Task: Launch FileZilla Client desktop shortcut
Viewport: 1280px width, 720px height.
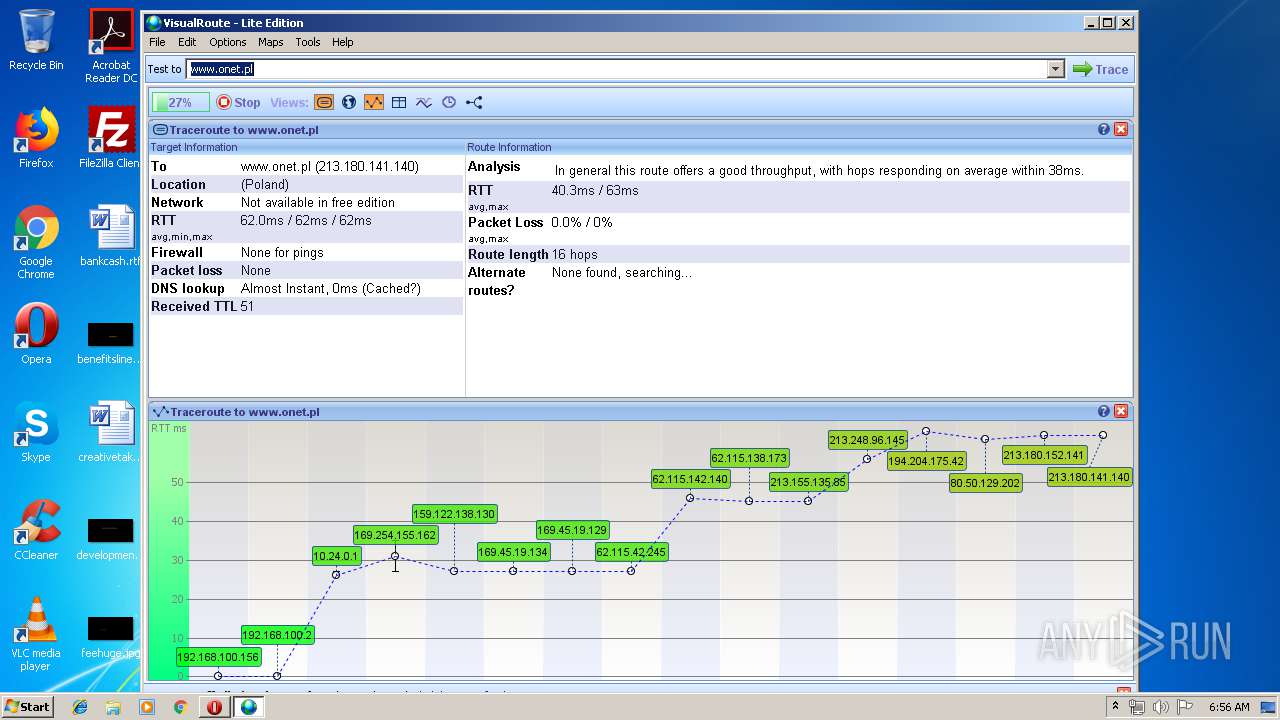Action: [111, 138]
